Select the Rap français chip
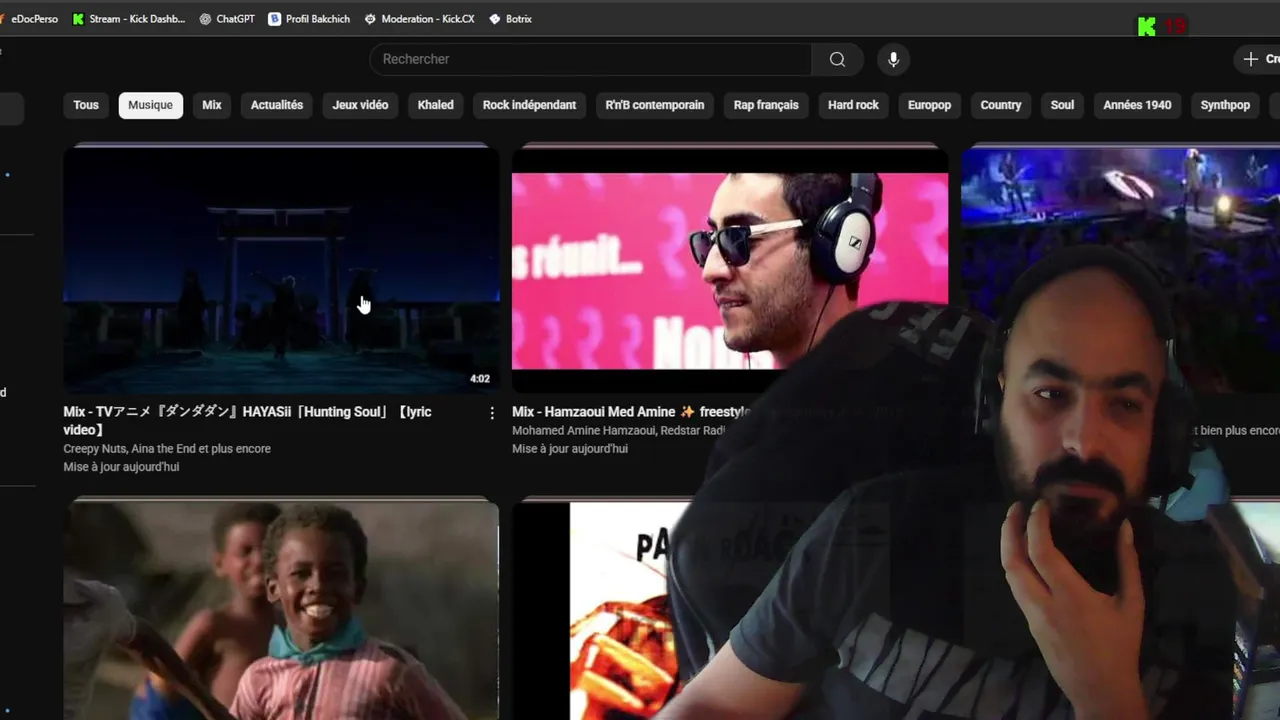The height and width of the screenshot is (720, 1280). [x=766, y=105]
